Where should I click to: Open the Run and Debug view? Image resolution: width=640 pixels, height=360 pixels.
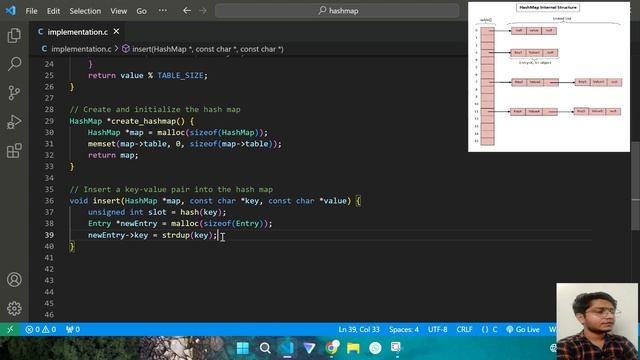pos(14,122)
